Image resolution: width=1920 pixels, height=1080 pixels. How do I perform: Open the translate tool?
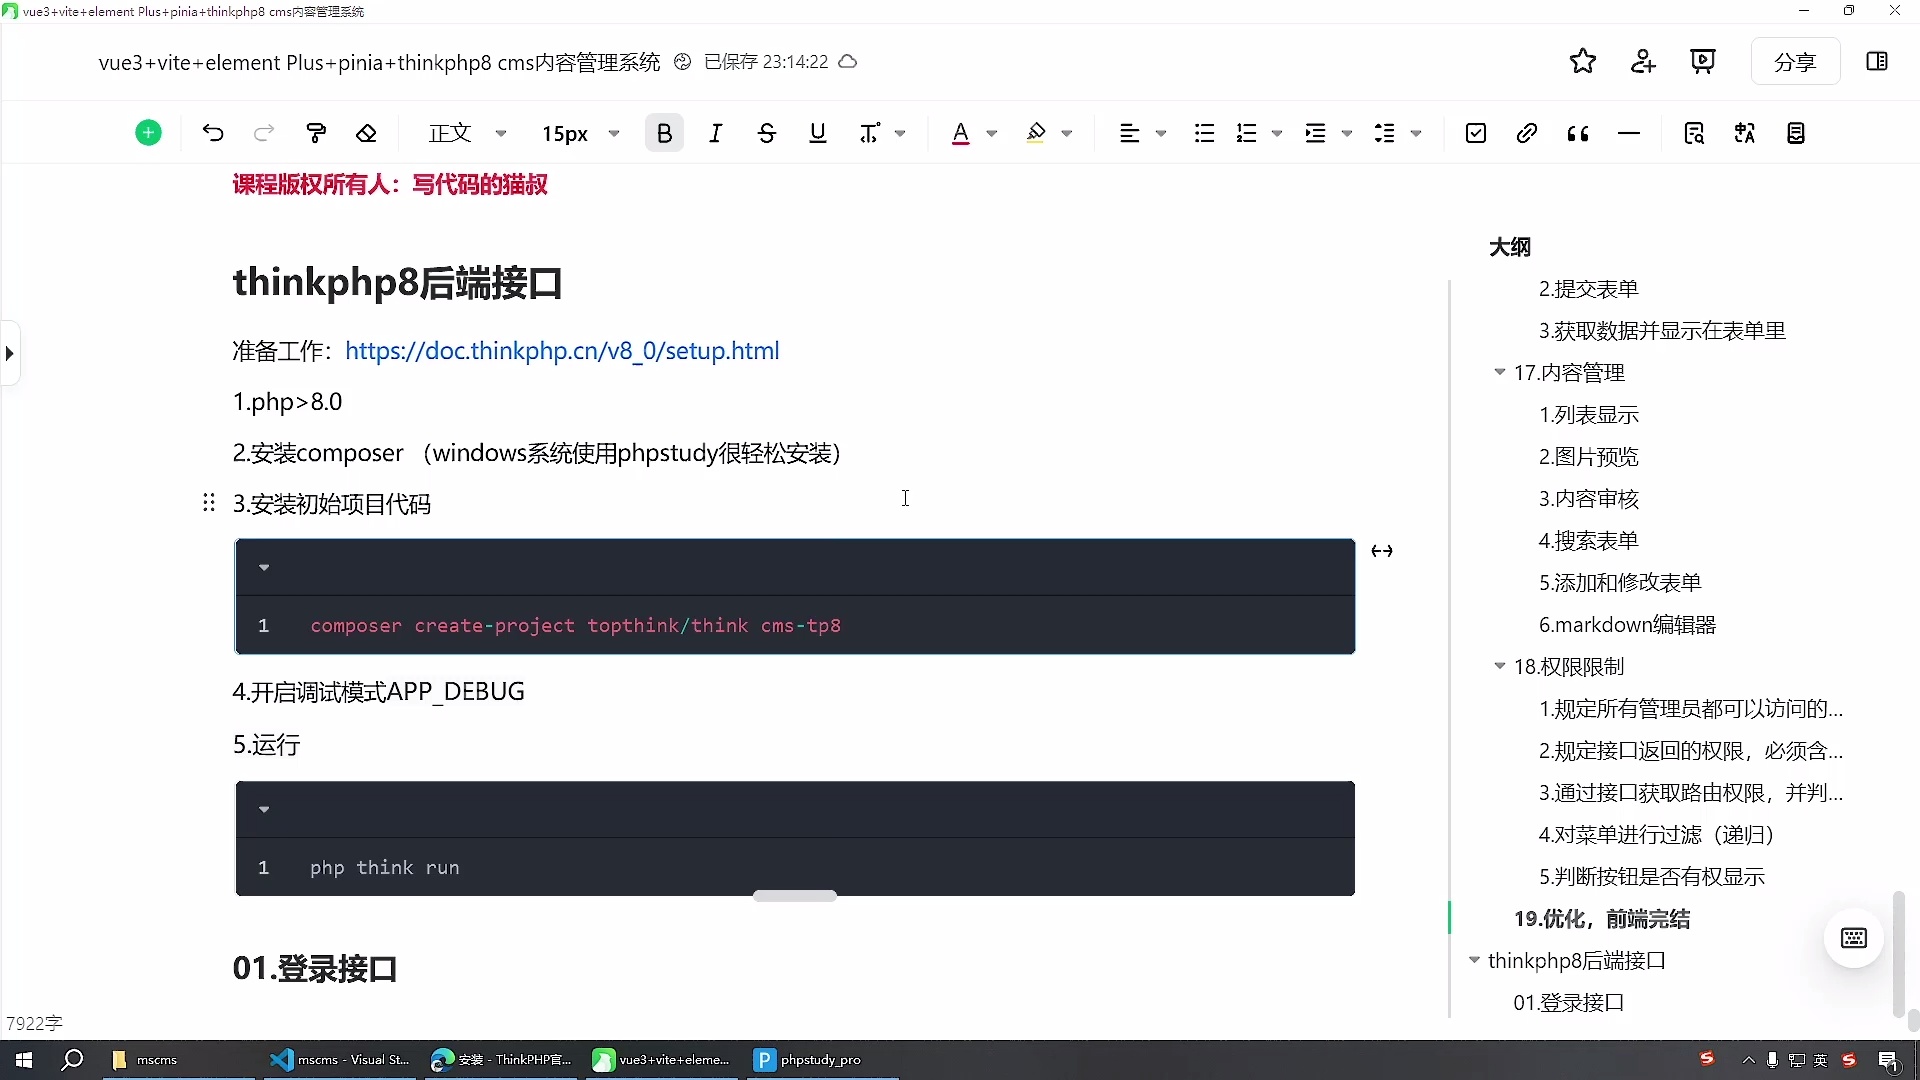[x=1745, y=132]
